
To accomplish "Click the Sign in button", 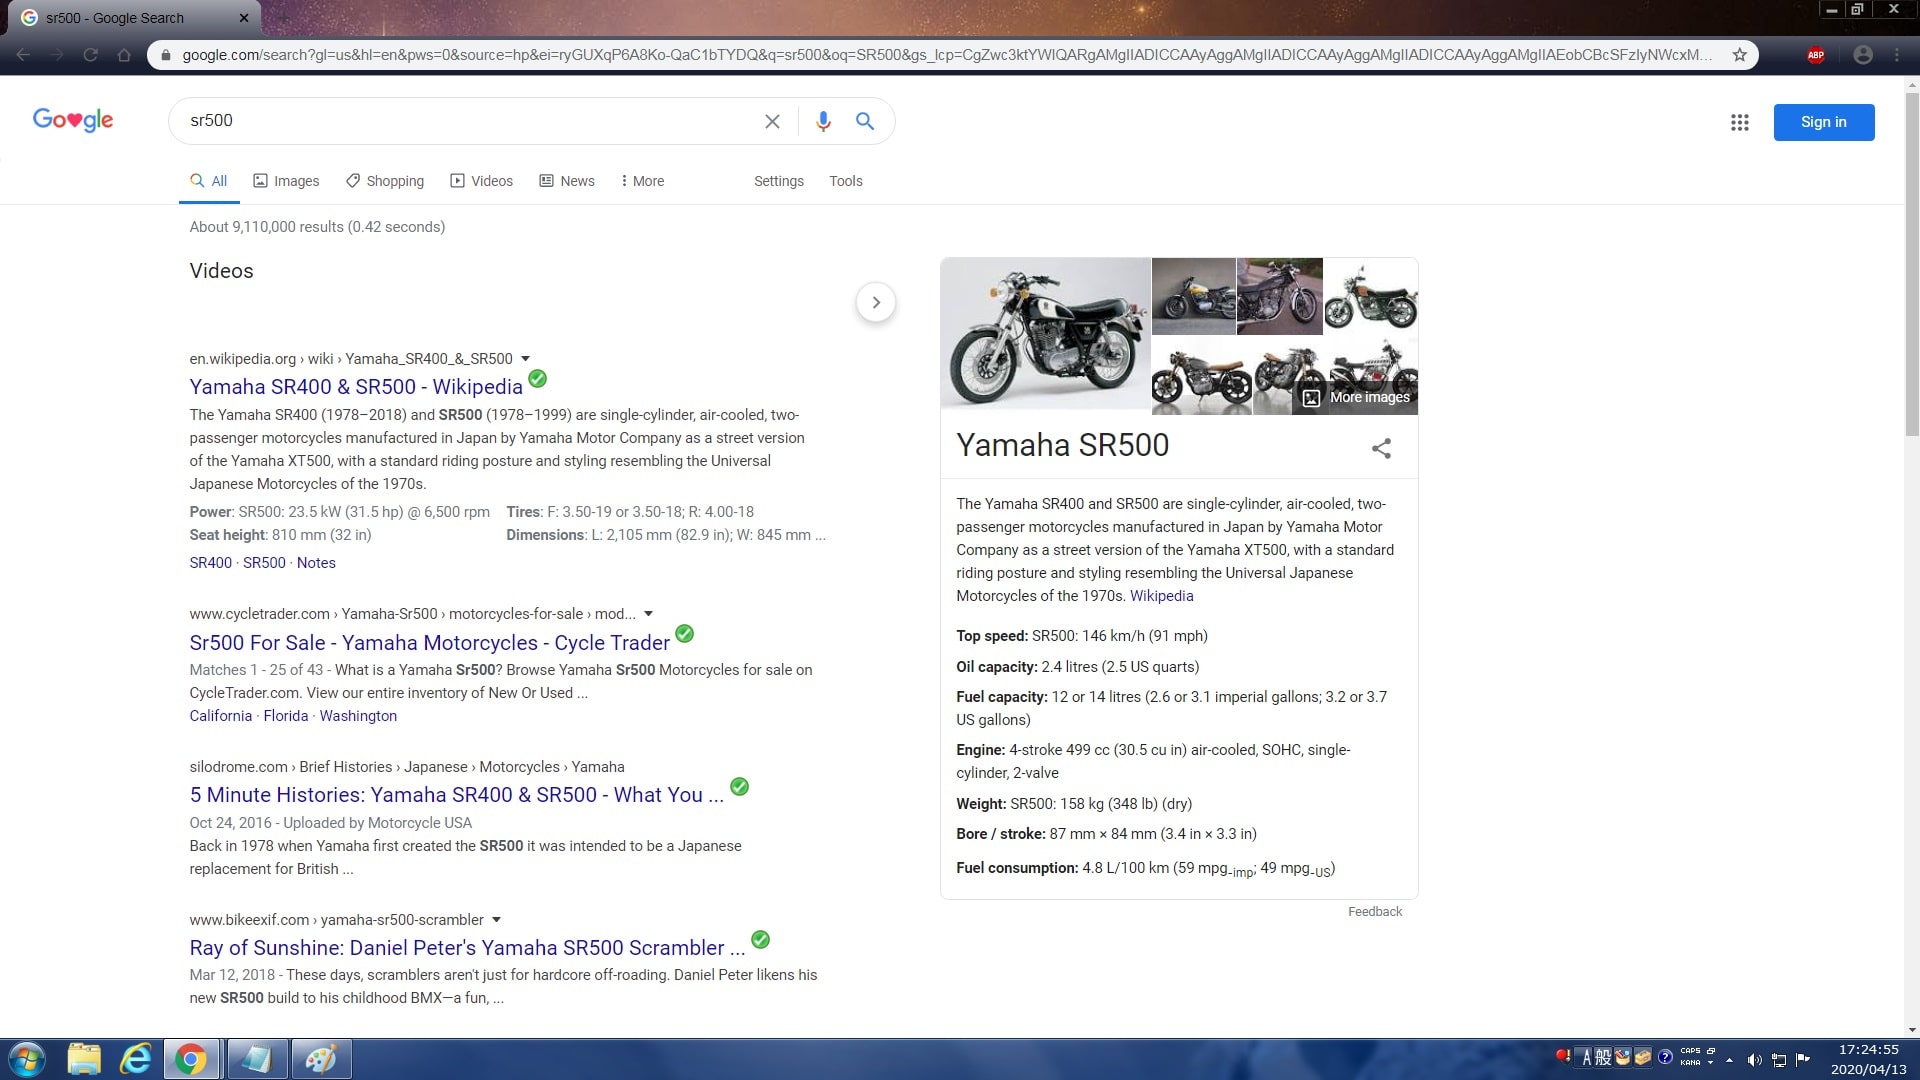I will coord(1824,122).
